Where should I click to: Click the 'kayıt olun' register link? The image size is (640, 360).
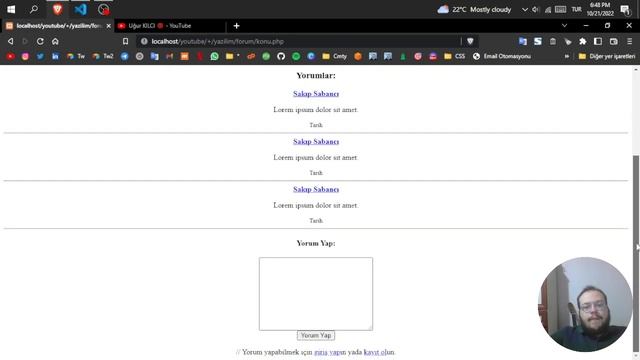[x=379, y=352]
